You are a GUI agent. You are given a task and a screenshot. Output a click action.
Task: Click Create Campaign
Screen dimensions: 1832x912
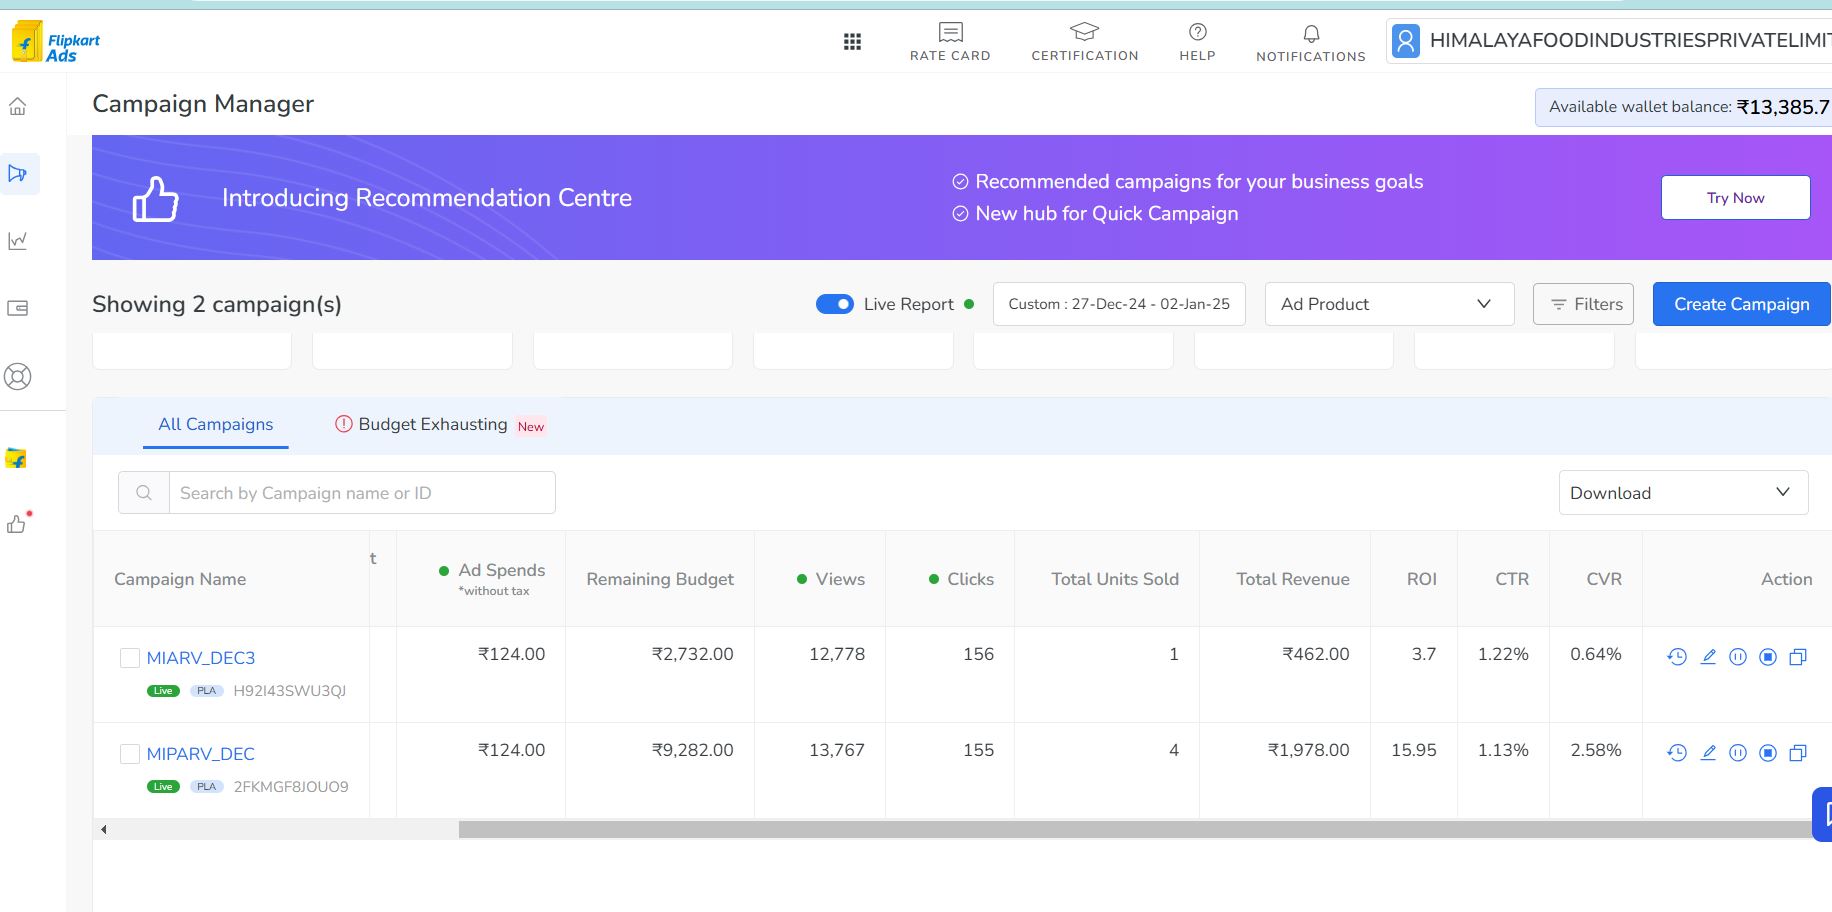click(1742, 304)
